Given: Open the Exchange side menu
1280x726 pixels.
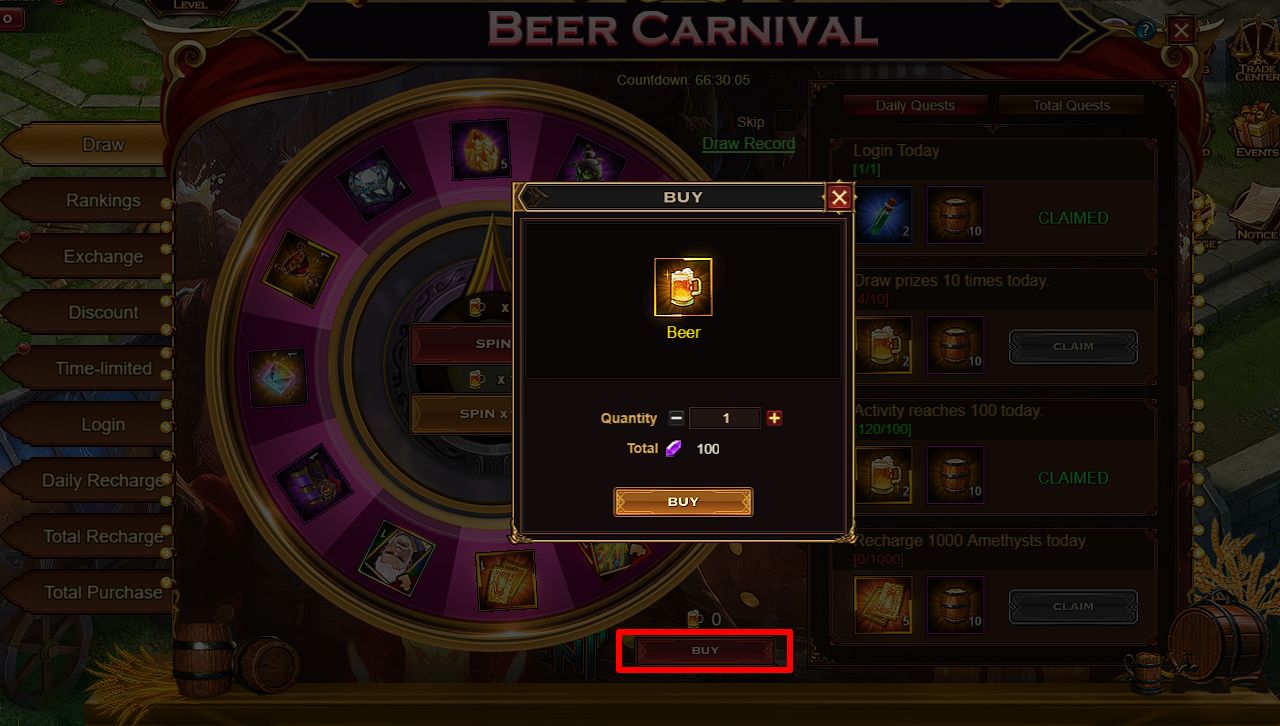Looking at the screenshot, I should (103, 256).
